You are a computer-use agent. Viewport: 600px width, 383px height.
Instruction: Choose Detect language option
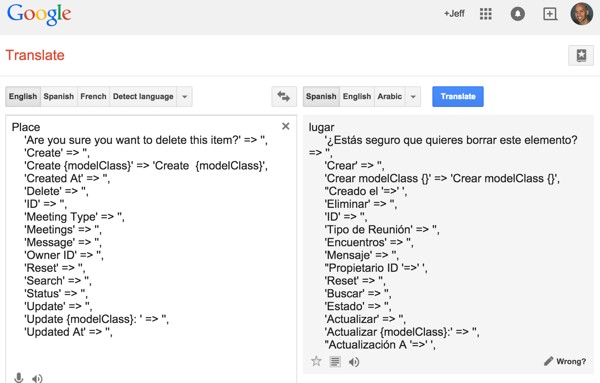point(143,96)
